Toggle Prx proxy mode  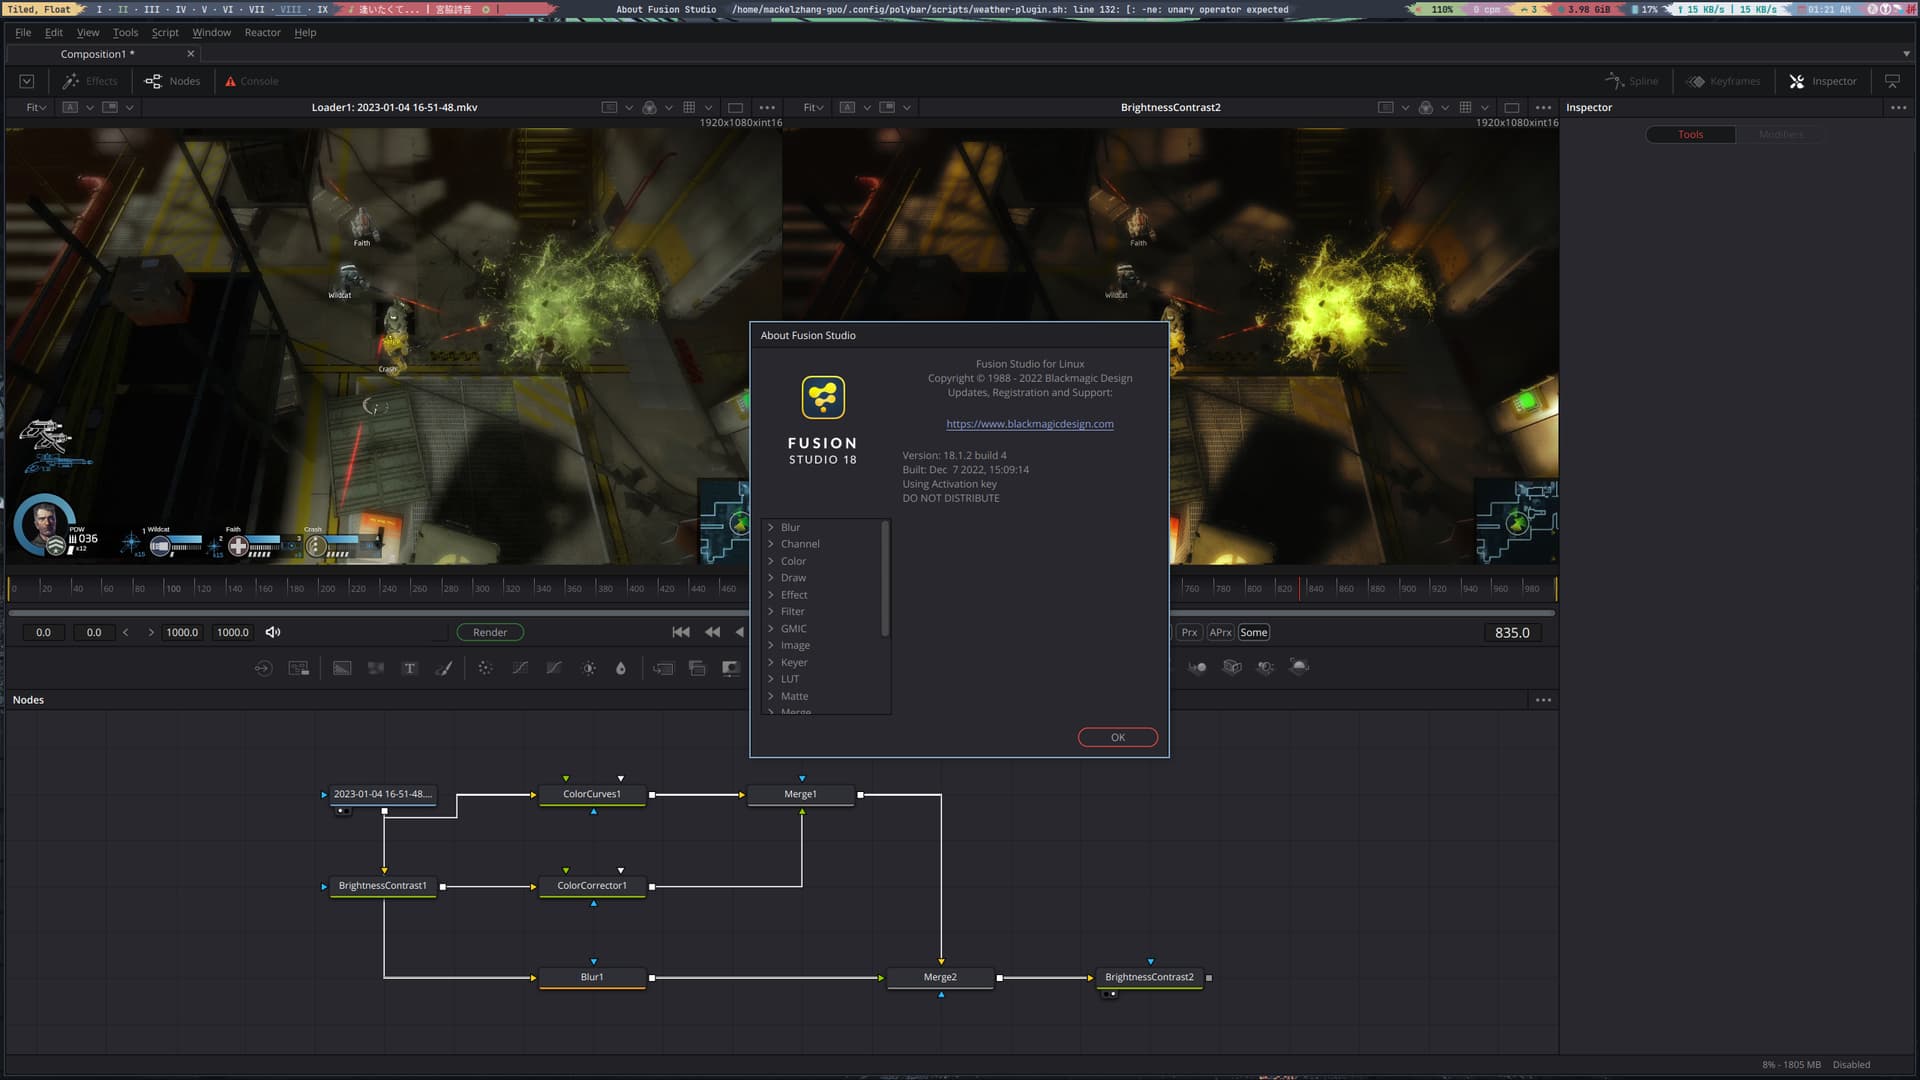click(x=1189, y=632)
